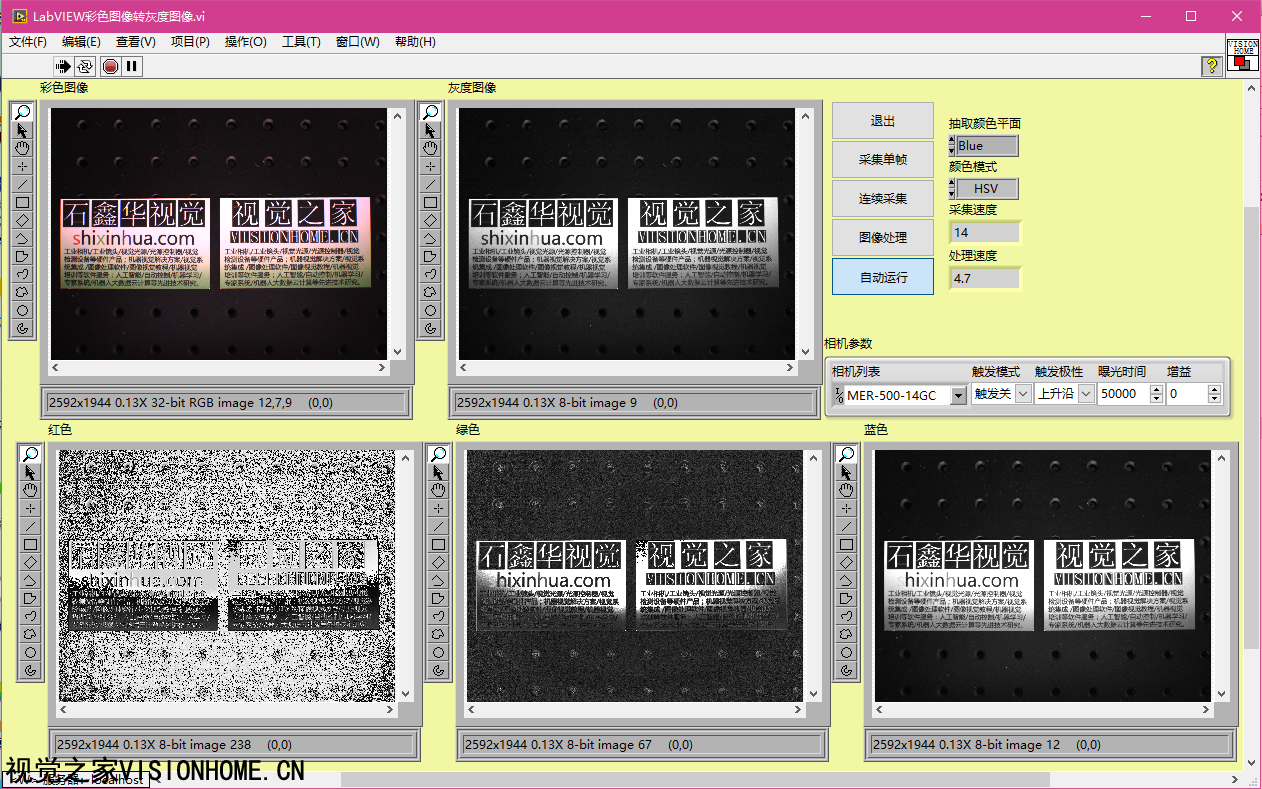
Task: Click status text '32-bit RGB image 12,7,9'
Action: (x=220, y=403)
